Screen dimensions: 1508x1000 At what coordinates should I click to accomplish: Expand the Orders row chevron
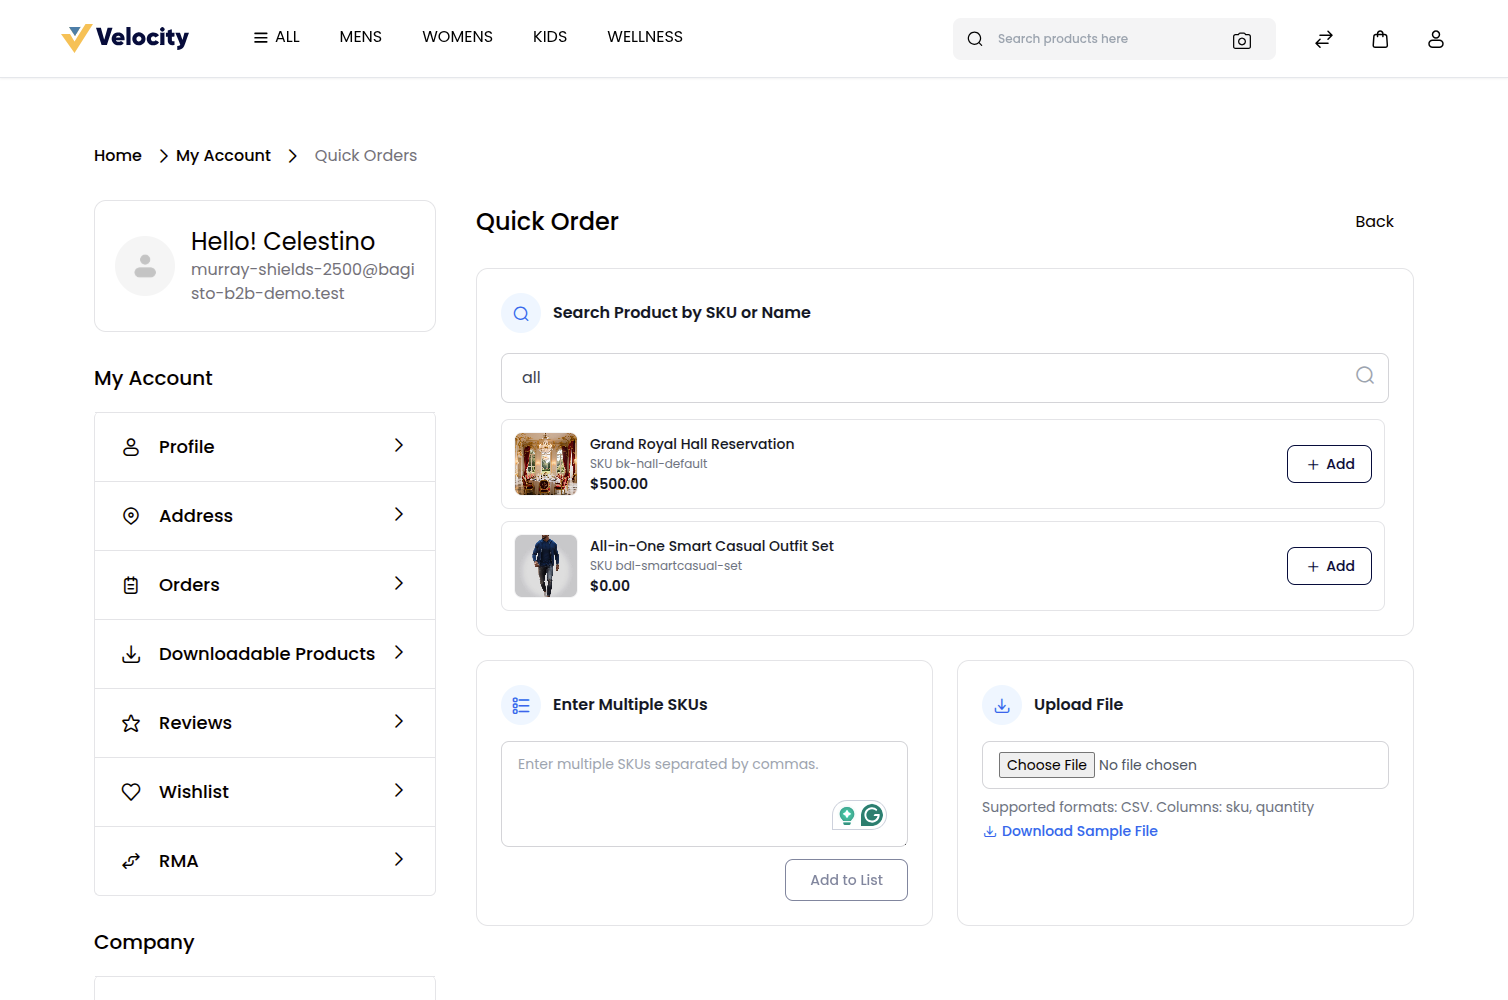(x=399, y=583)
